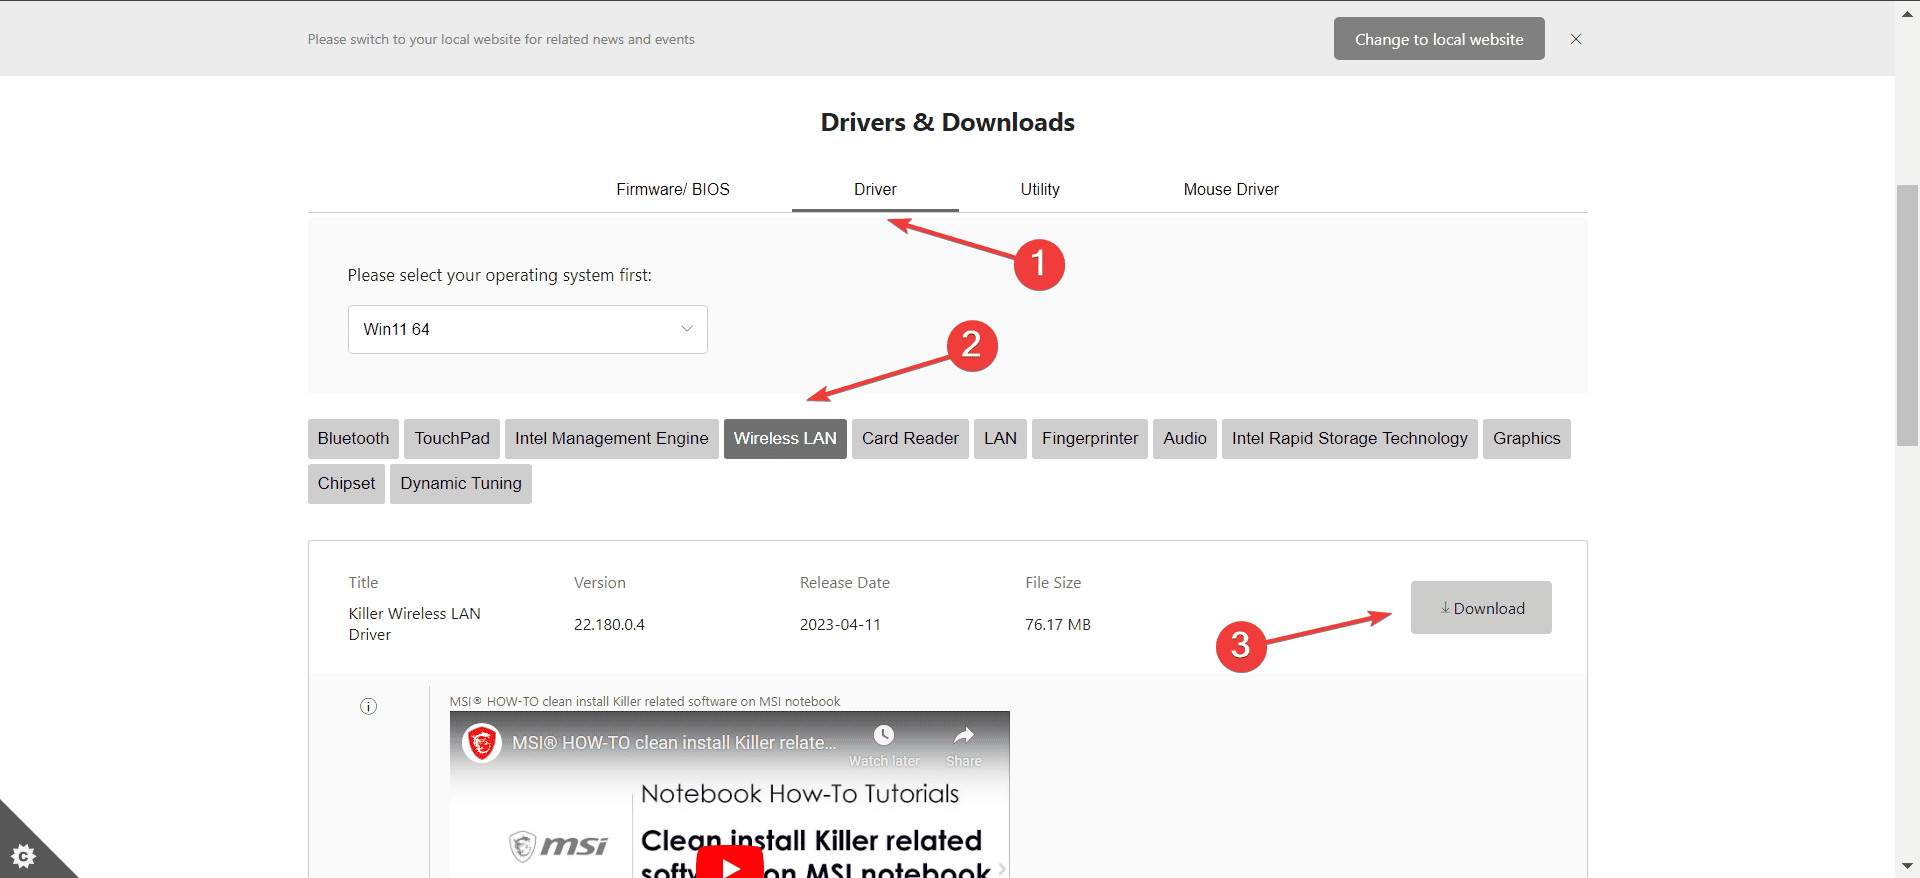
Task: Open cookie settings gear icon
Action: pos(23,856)
